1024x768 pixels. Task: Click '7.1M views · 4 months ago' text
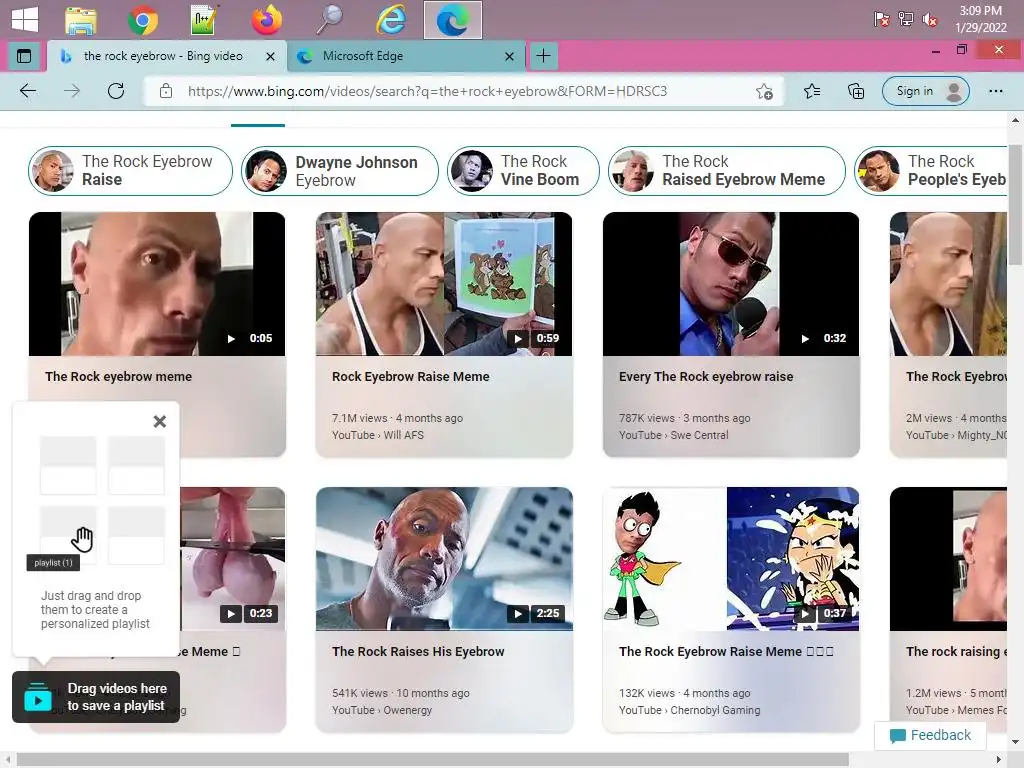[397, 418]
